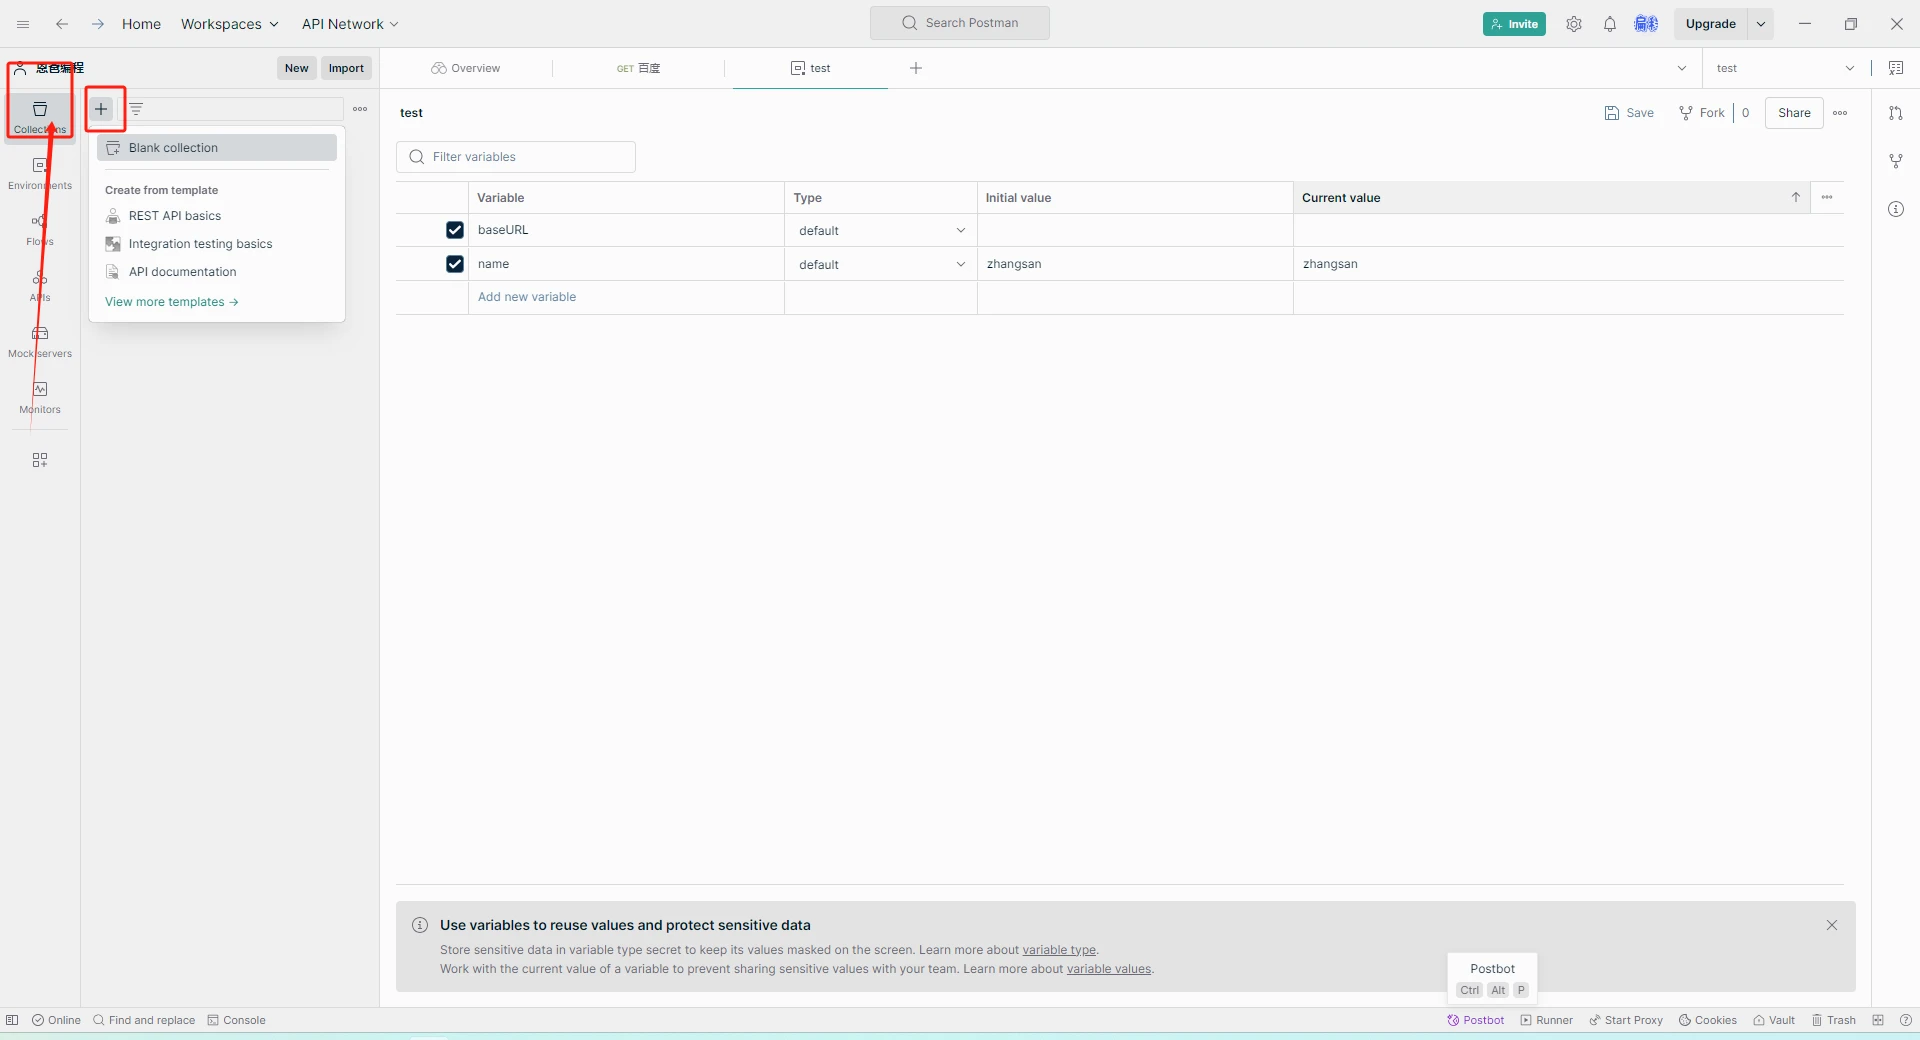Click the View more templates link

point(172,302)
